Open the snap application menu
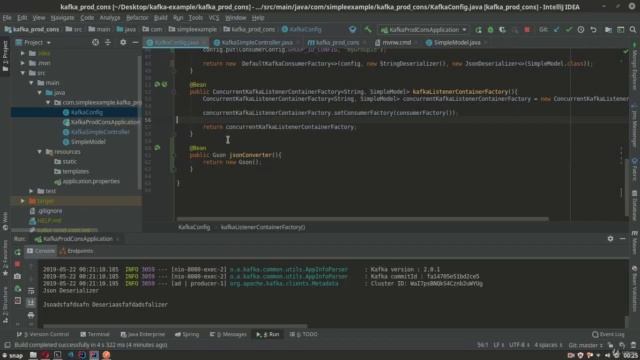Viewport: 640px width, 360px height. (x=12, y=356)
